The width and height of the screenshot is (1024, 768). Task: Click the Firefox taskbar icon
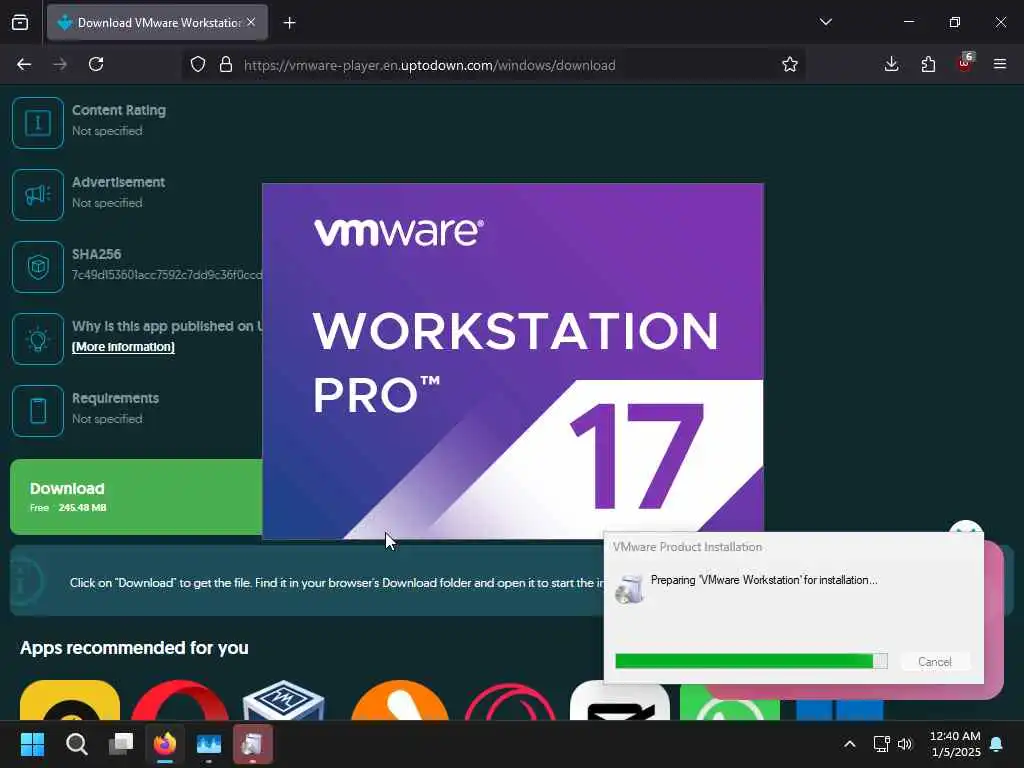[165, 744]
